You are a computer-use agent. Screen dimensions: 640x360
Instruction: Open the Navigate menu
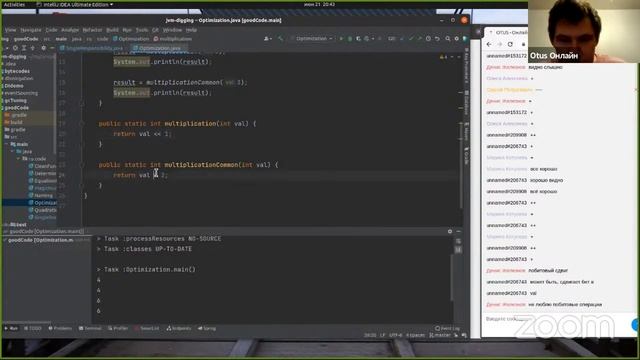coord(31,30)
